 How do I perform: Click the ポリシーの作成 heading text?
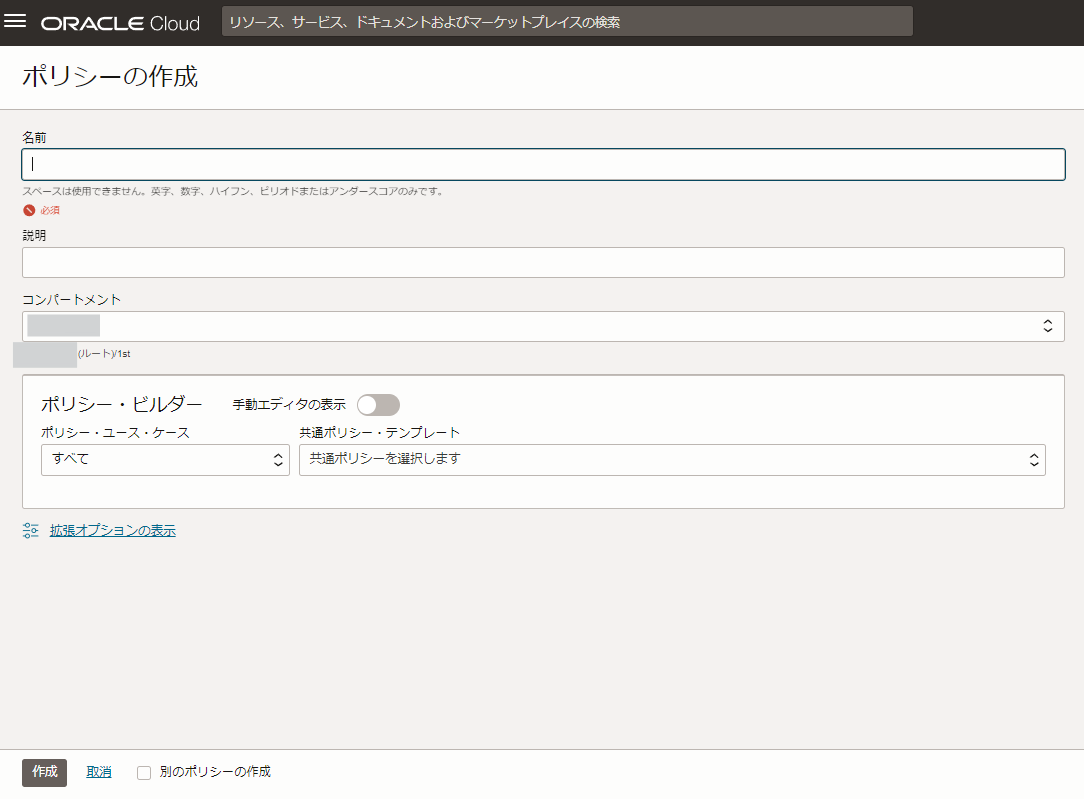[110, 76]
